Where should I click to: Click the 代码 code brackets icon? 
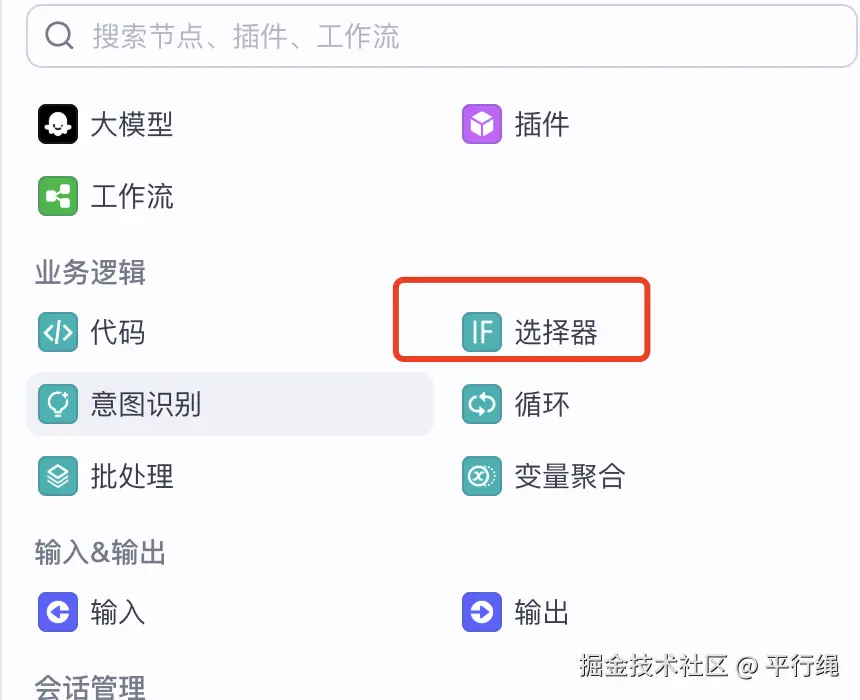tap(58, 332)
